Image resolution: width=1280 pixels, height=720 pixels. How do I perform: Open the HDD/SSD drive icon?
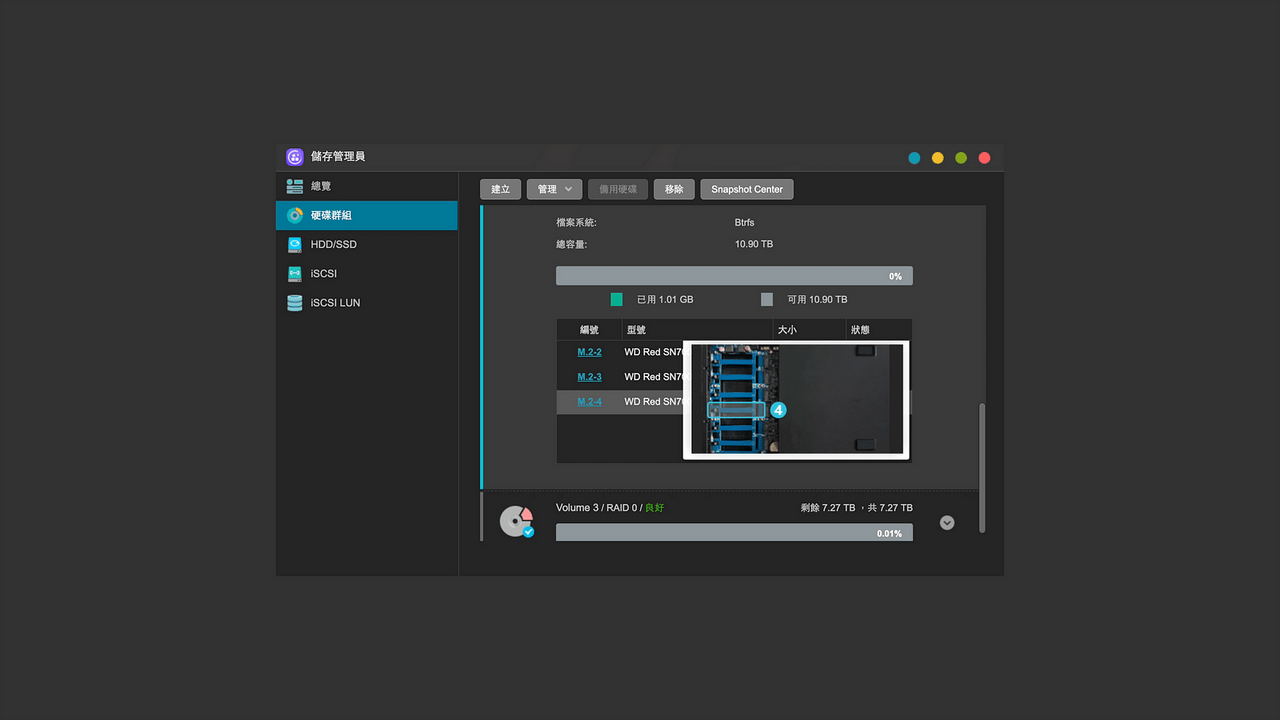click(x=295, y=244)
